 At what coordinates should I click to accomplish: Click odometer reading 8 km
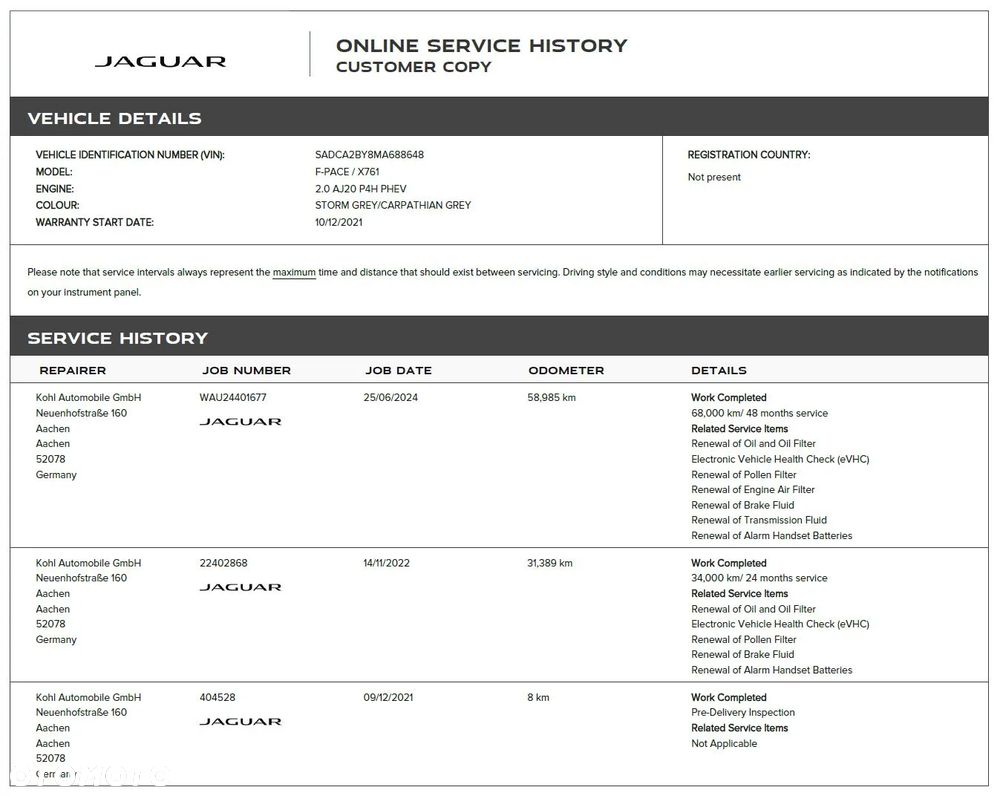[538, 698]
